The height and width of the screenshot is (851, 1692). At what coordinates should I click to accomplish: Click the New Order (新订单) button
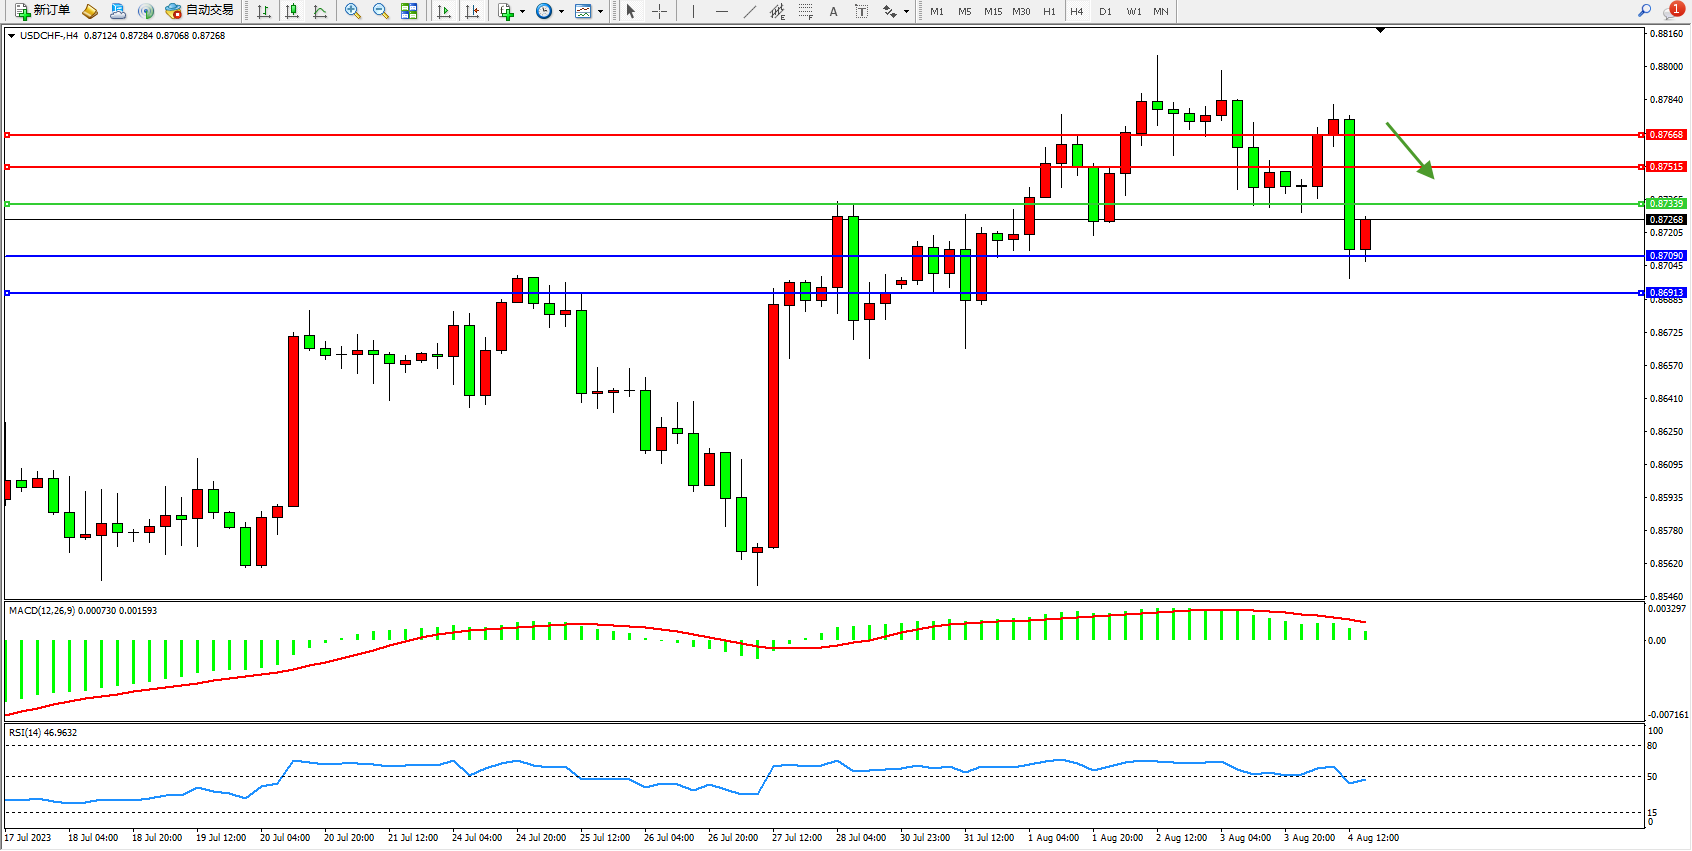pyautogui.click(x=42, y=11)
